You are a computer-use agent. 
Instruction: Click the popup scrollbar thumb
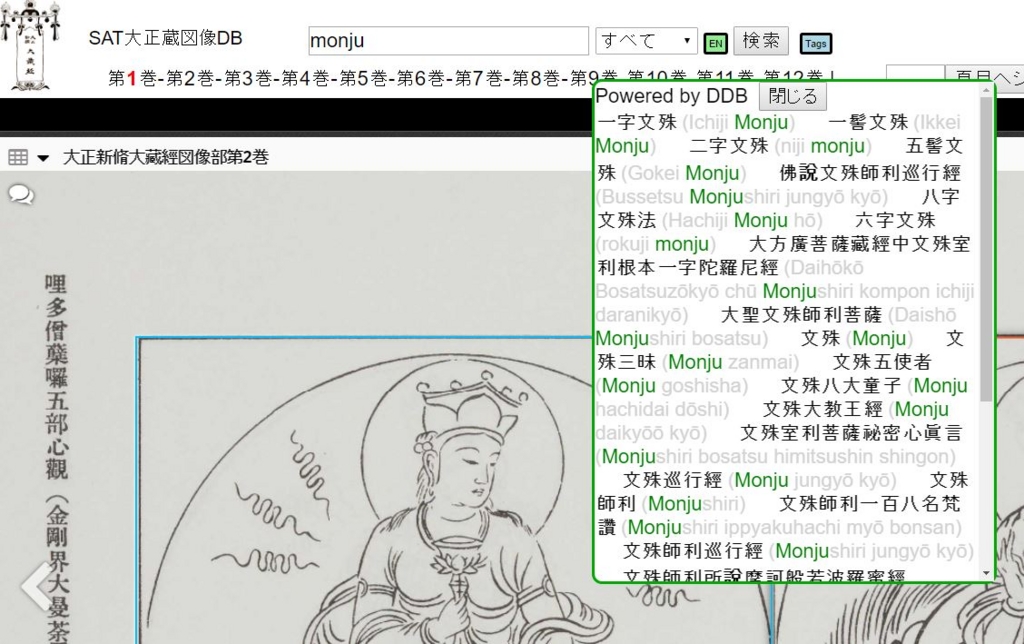click(986, 250)
